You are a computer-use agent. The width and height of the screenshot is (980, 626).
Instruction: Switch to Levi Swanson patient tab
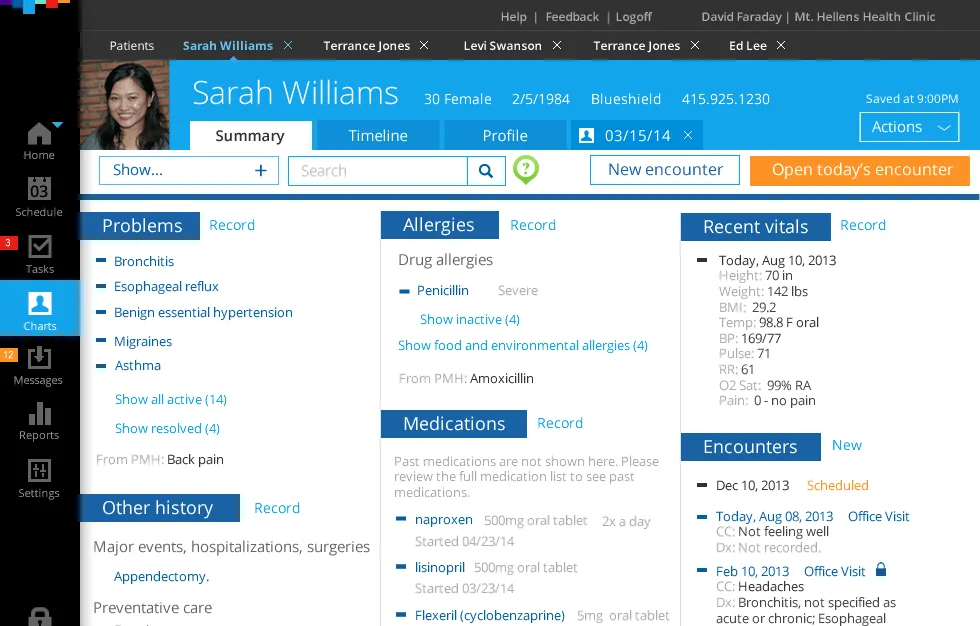pos(502,46)
